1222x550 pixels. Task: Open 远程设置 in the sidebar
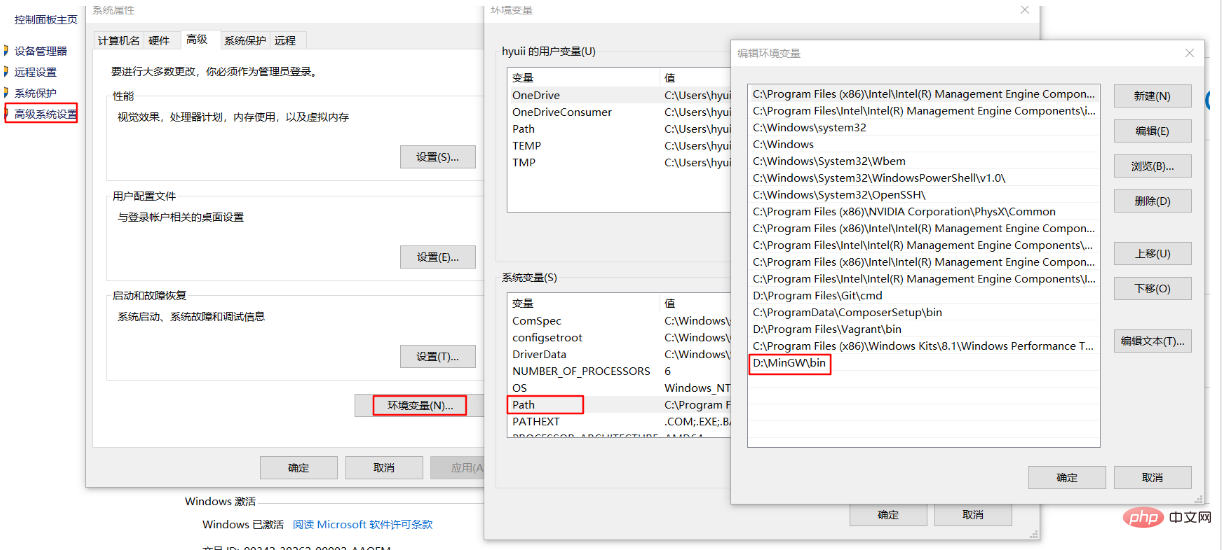(36, 72)
